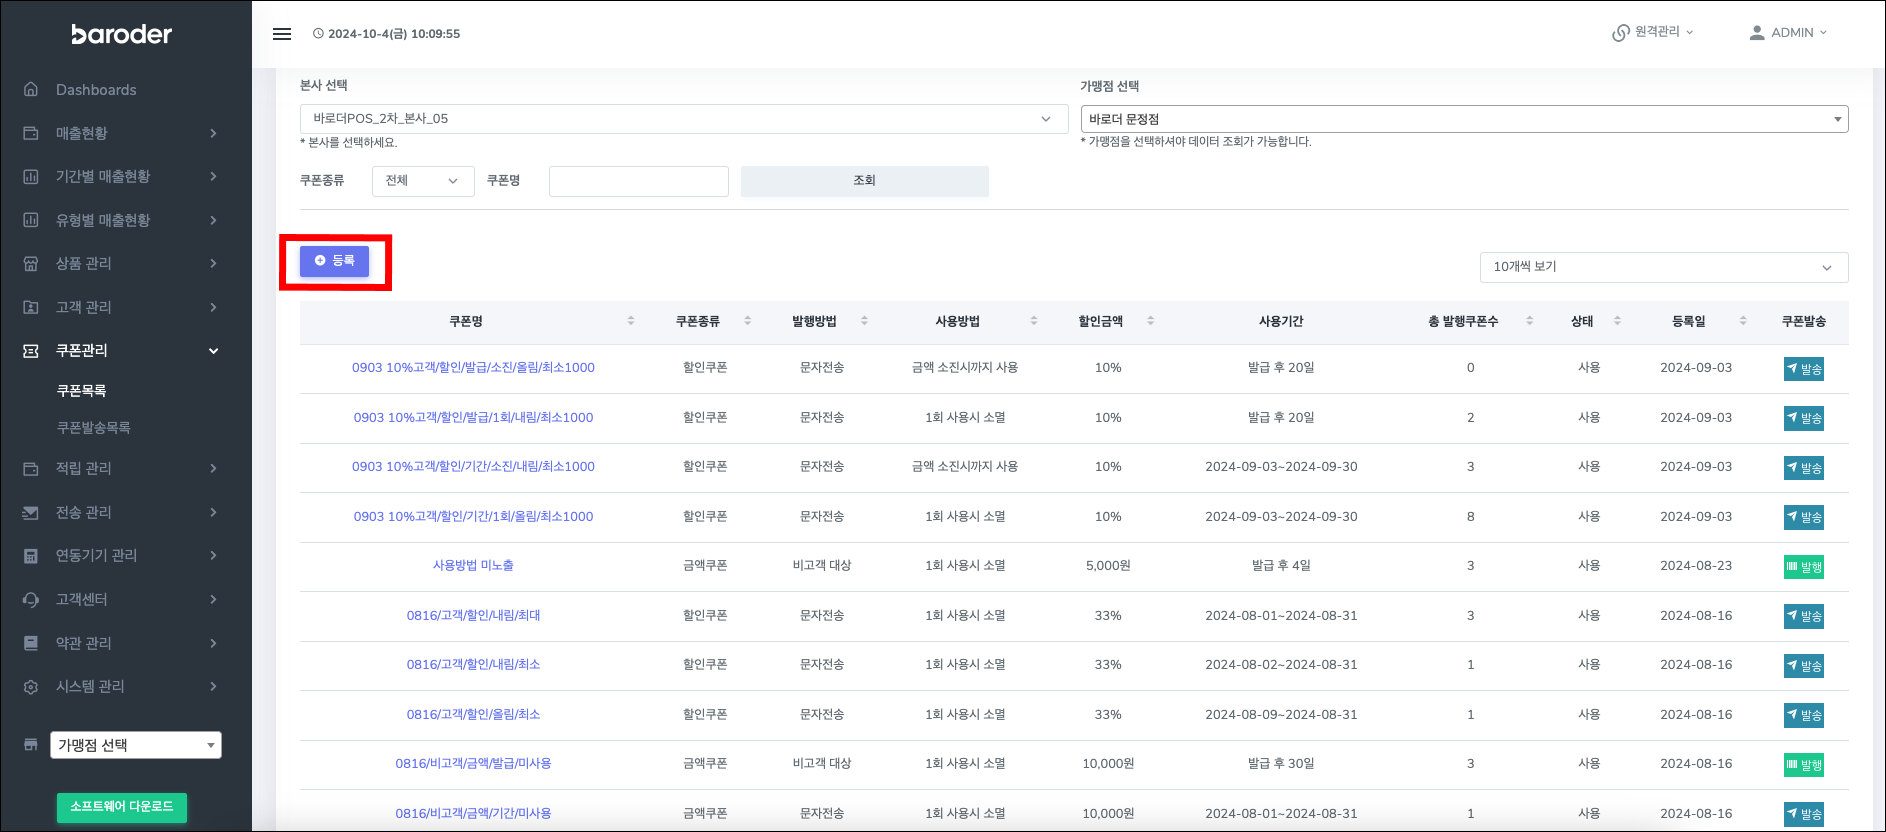The height and width of the screenshot is (832, 1886).
Task: Click the 쿠폰명 text input field
Action: tap(638, 181)
